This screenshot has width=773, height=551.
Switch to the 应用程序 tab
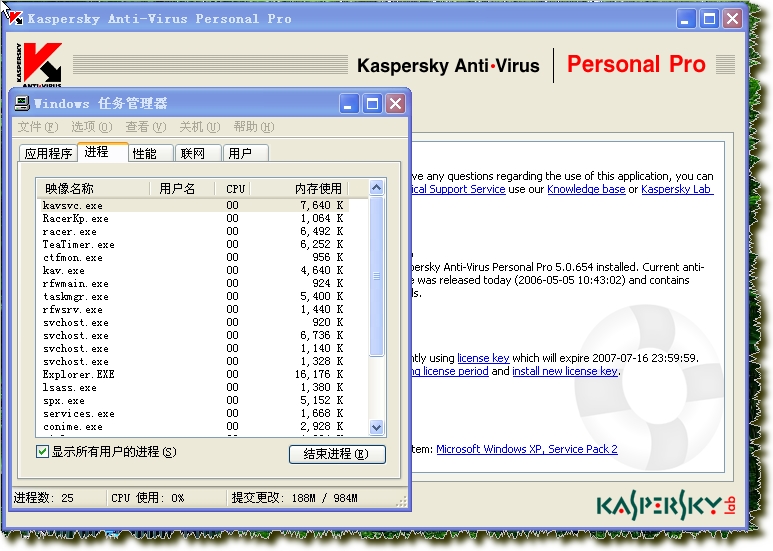click(48, 153)
